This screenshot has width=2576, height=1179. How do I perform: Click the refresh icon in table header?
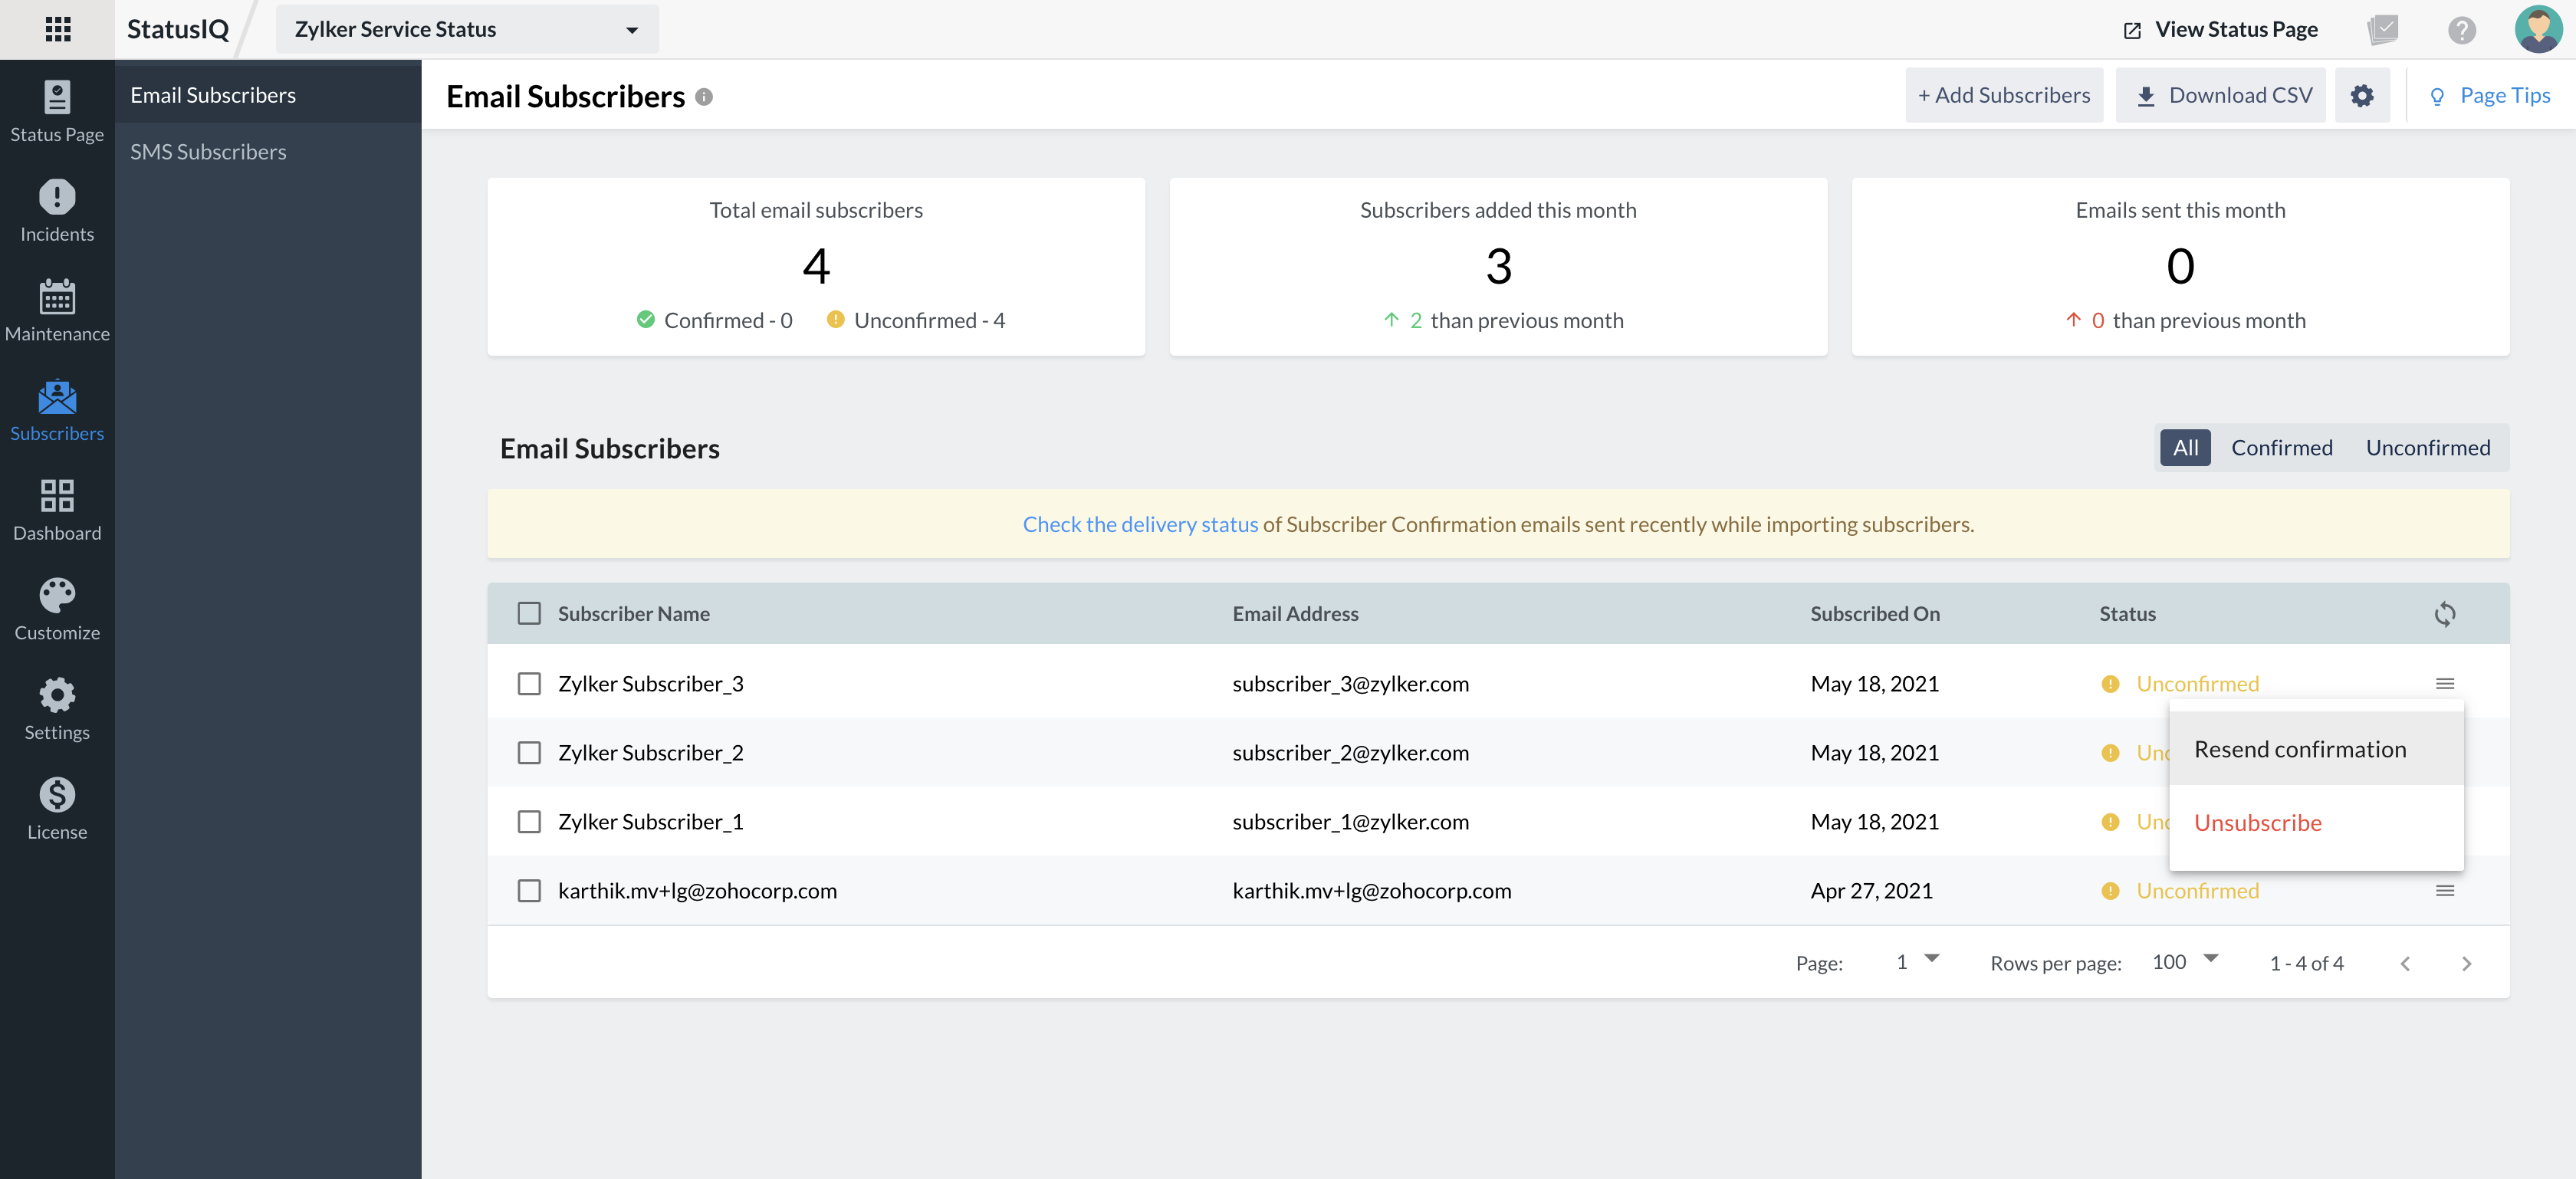[x=2444, y=614]
